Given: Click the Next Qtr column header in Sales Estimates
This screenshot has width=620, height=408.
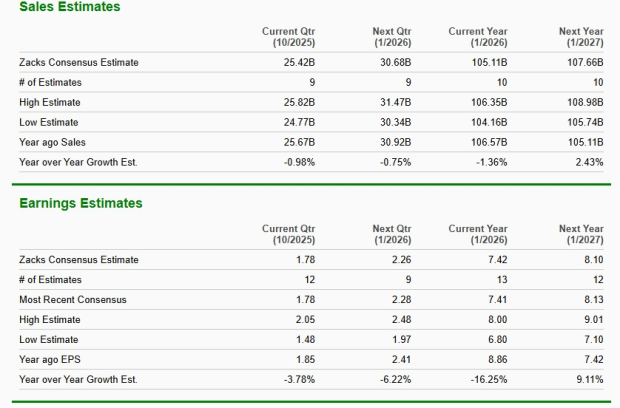Looking at the screenshot, I should pos(390,38).
